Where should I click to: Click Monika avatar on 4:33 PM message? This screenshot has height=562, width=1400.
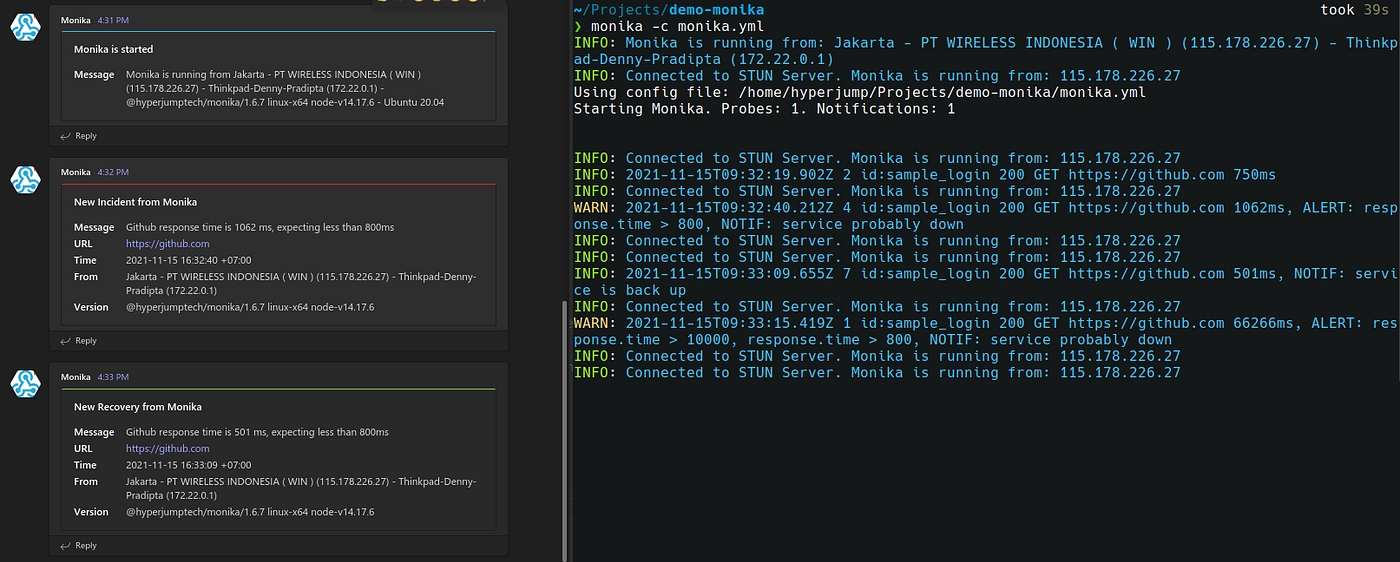(25, 383)
